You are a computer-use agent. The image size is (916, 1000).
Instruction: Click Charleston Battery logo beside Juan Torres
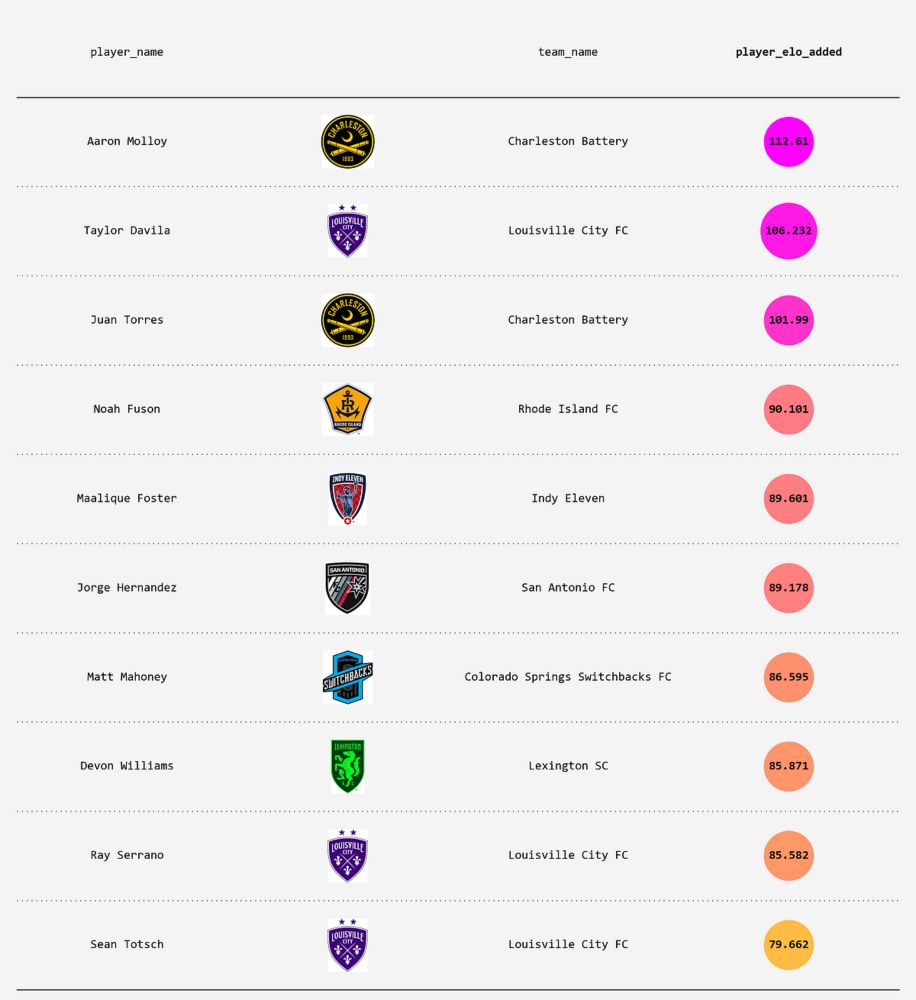[x=347, y=320]
